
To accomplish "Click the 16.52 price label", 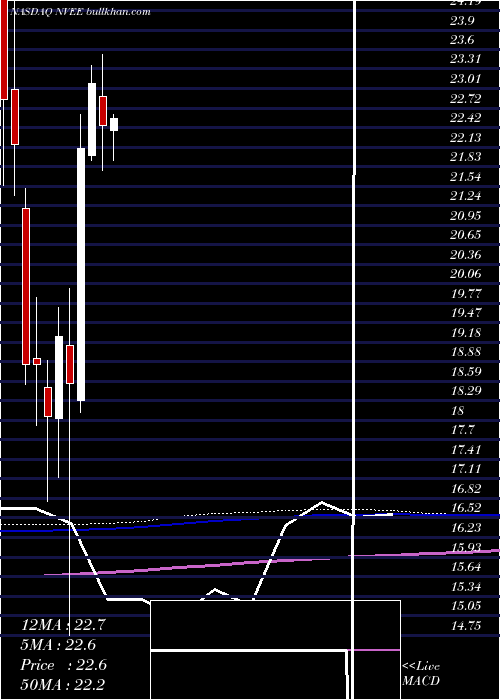I will (x=466, y=508).
